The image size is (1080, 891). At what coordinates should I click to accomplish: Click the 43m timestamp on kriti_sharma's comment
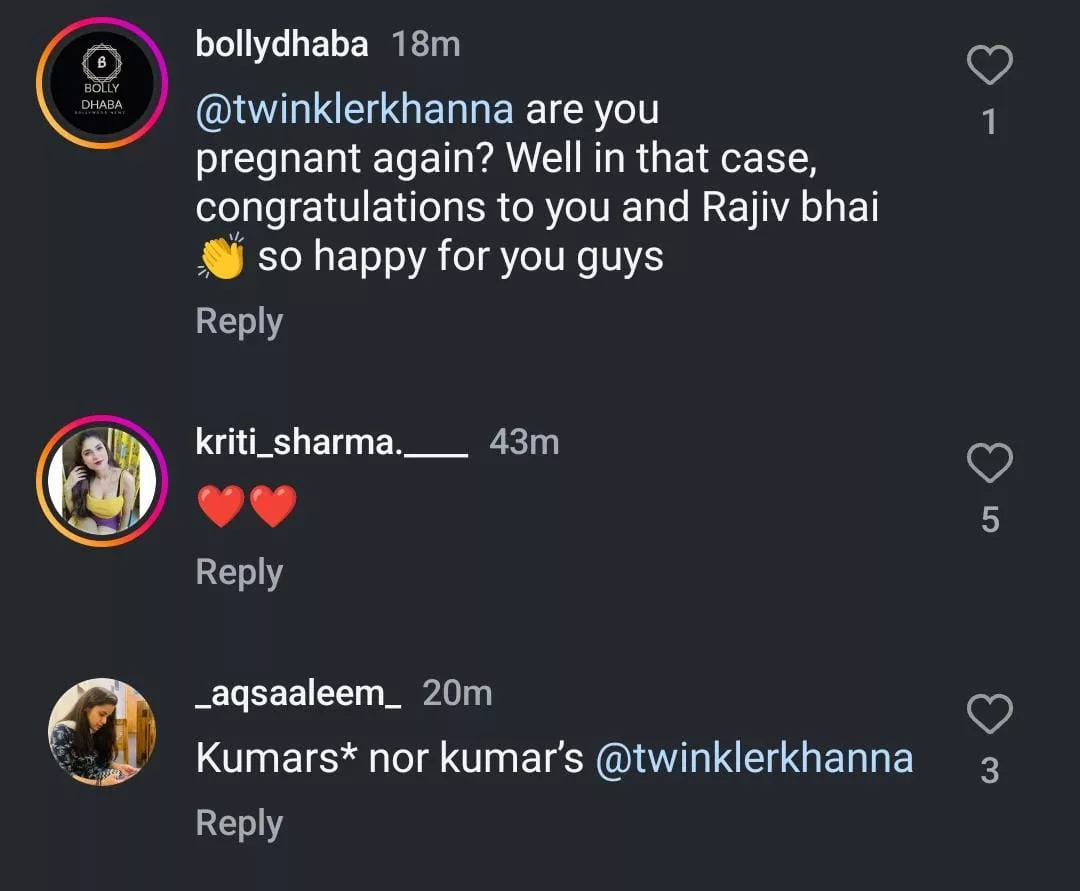point(524,442)
